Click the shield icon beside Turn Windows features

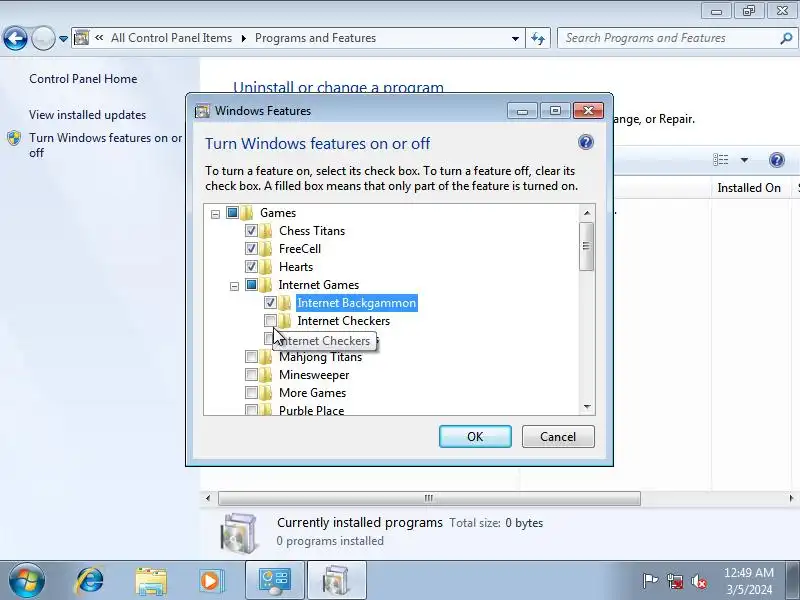pos(14,138)
